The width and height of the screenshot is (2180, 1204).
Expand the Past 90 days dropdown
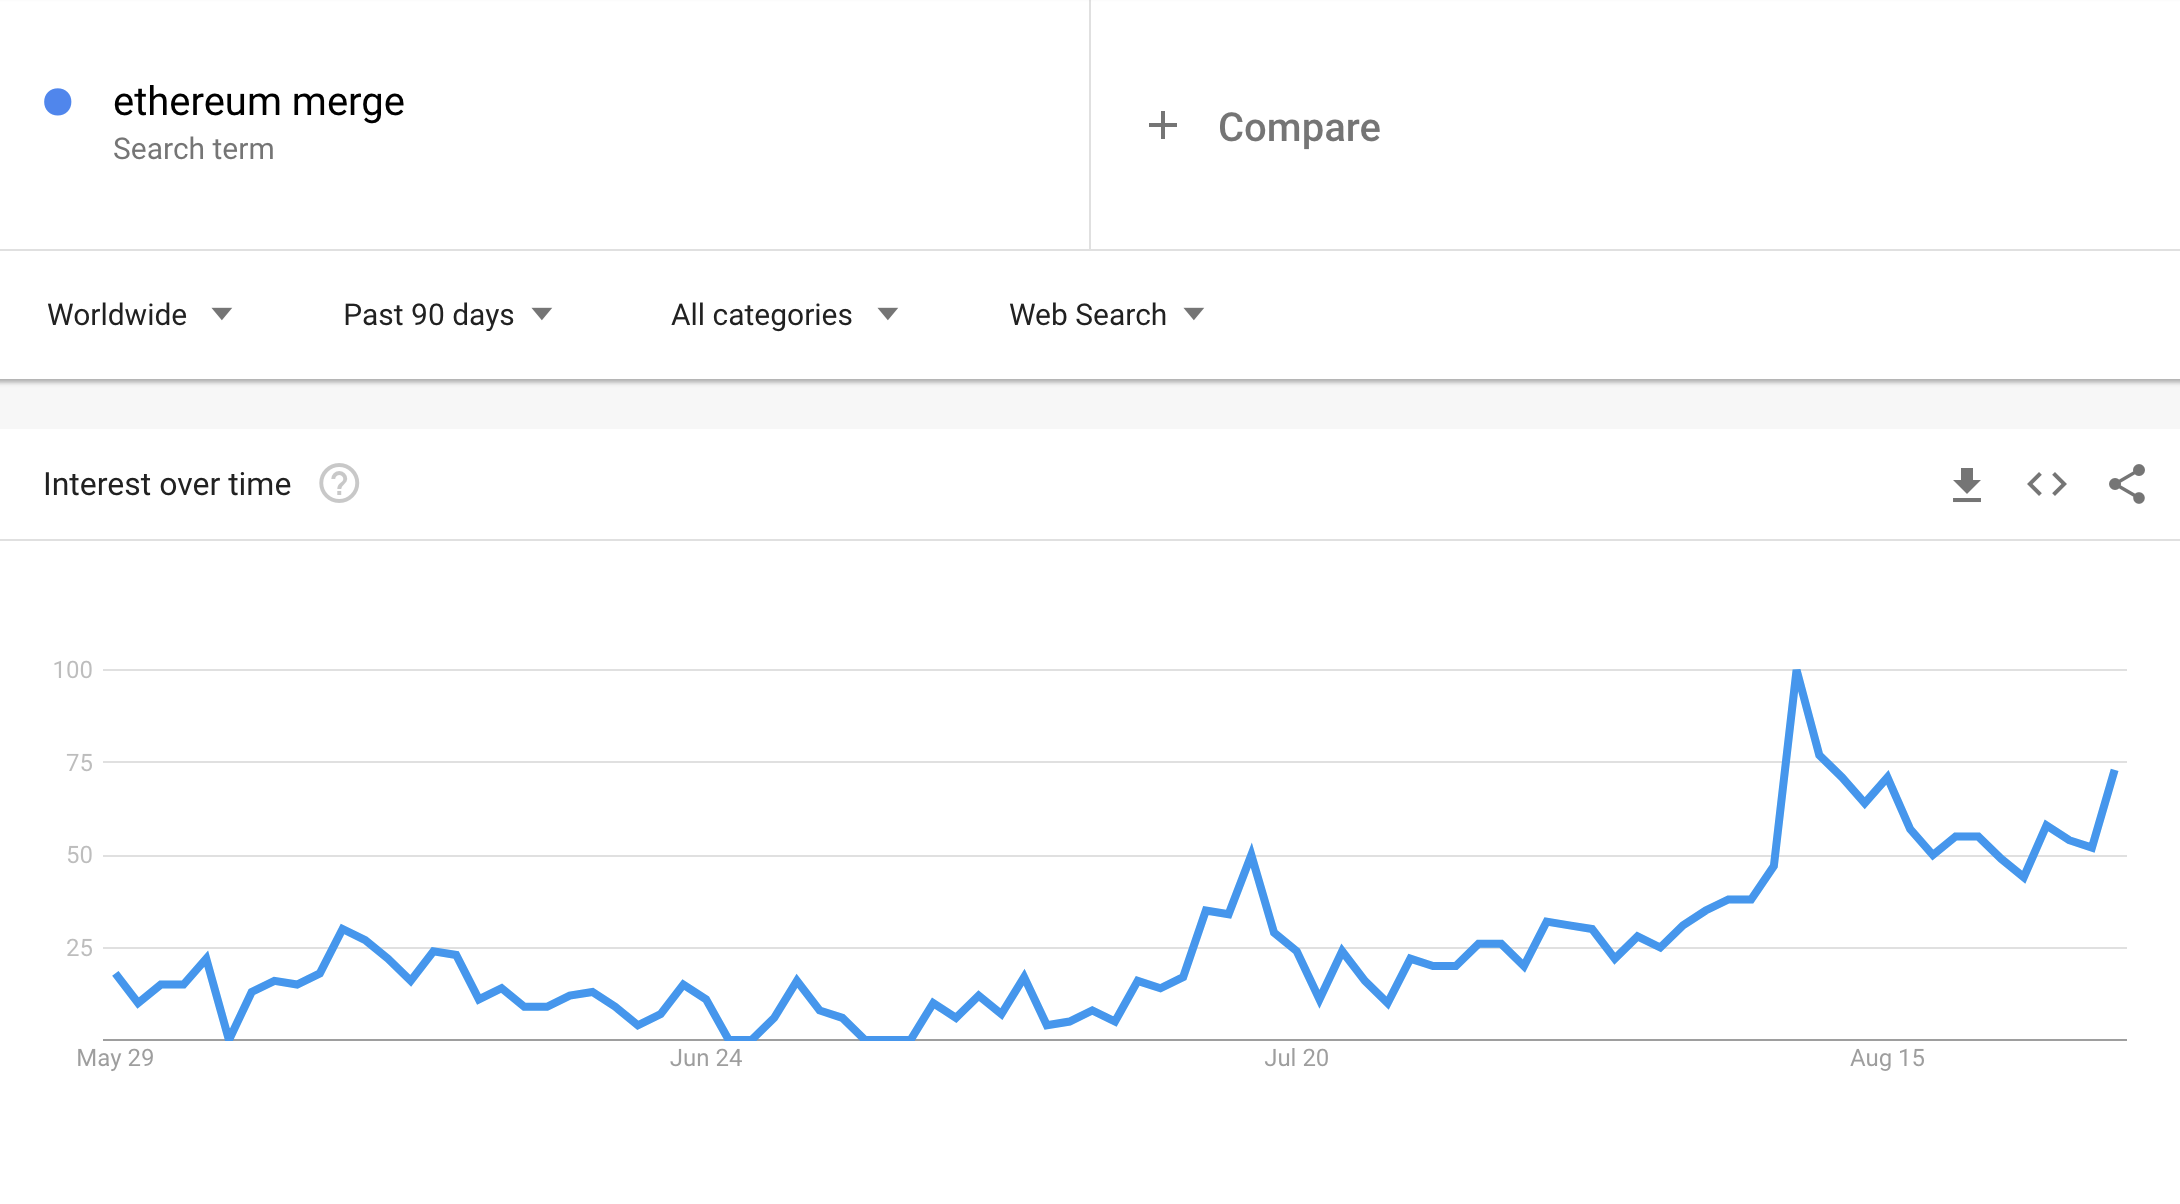click(447, 315)
